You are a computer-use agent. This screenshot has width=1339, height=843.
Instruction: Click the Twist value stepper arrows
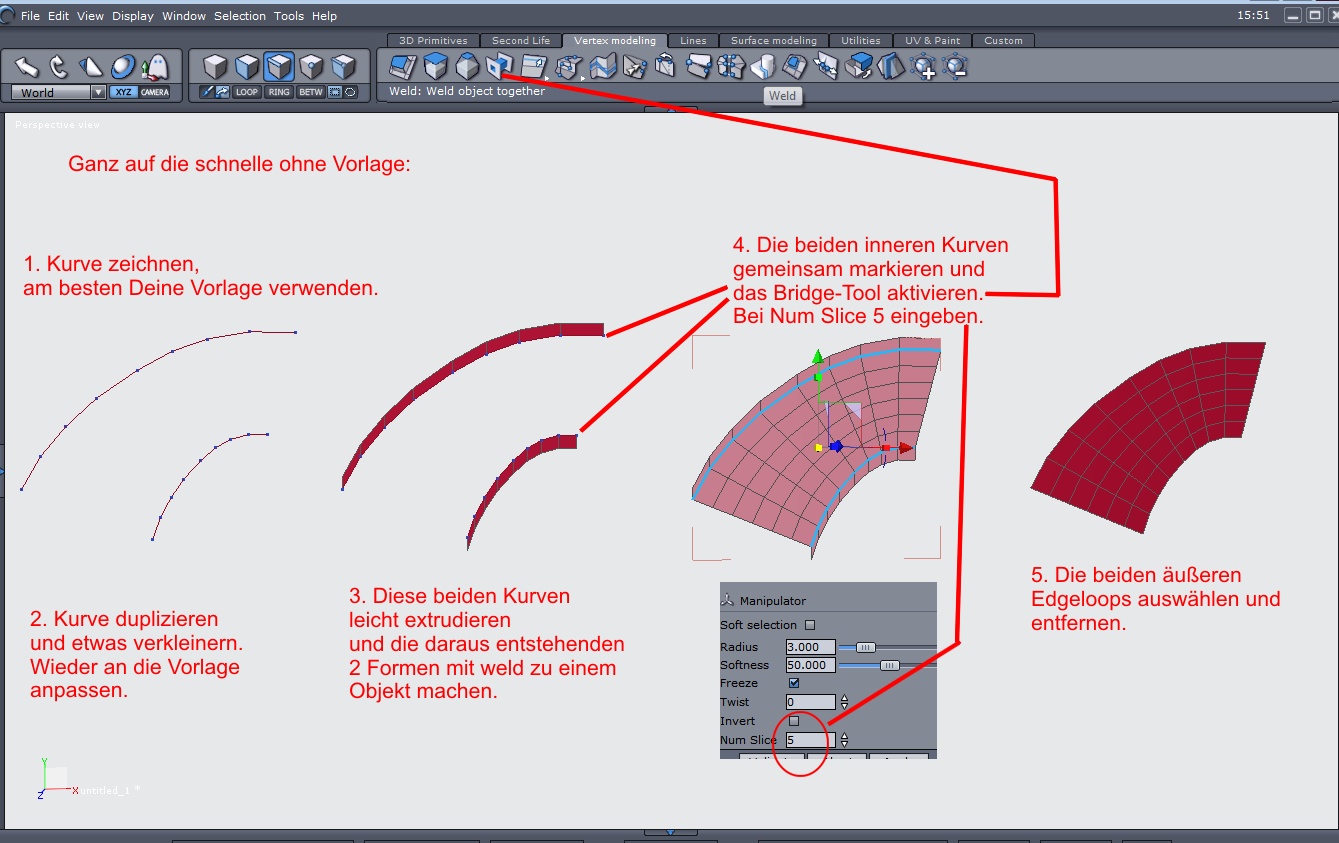(x=844, y=702)
